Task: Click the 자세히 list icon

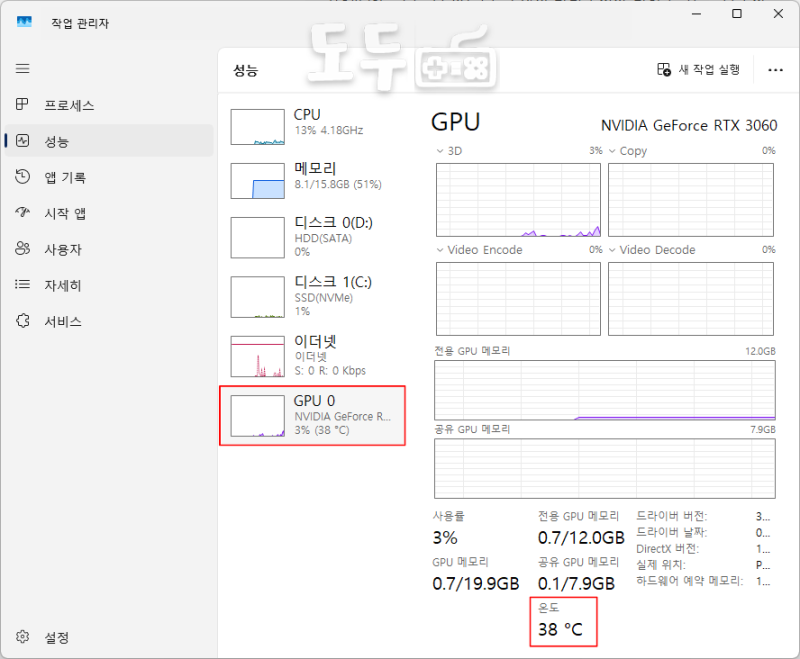Action: pos(22,285)
